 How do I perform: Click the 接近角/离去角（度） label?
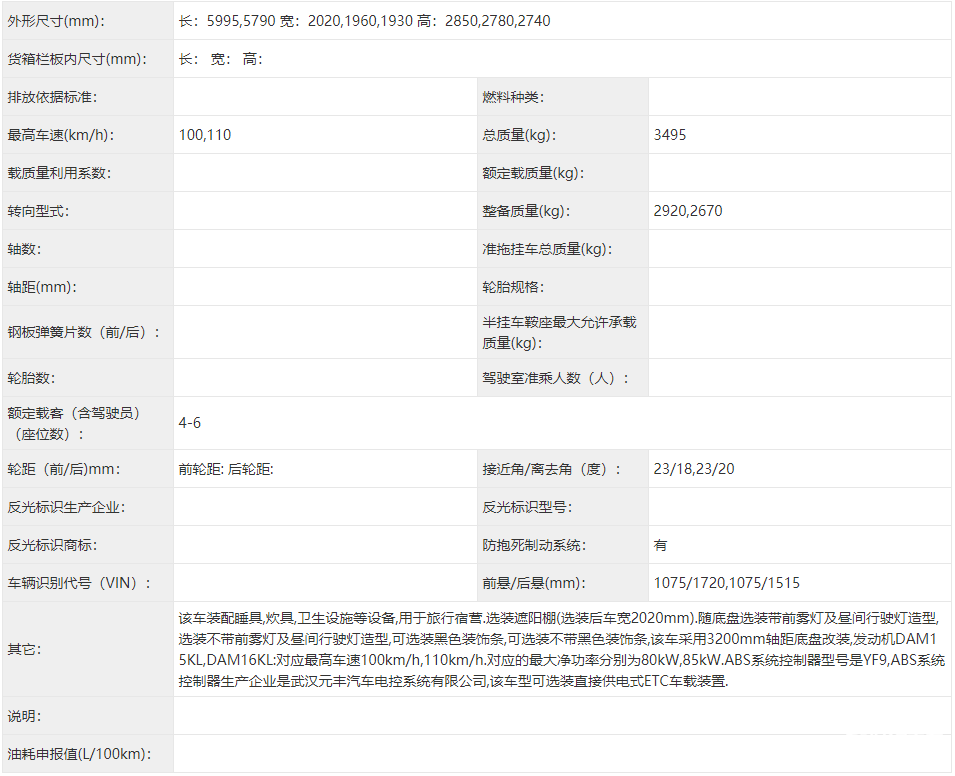[x=551, y=470]
